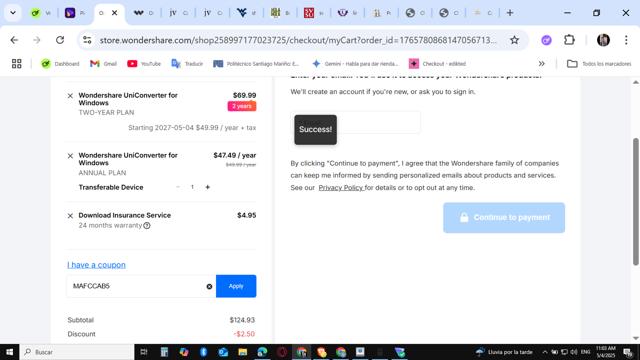Apply the coupon code
The image size is (640, 360).
click(236, 286)
